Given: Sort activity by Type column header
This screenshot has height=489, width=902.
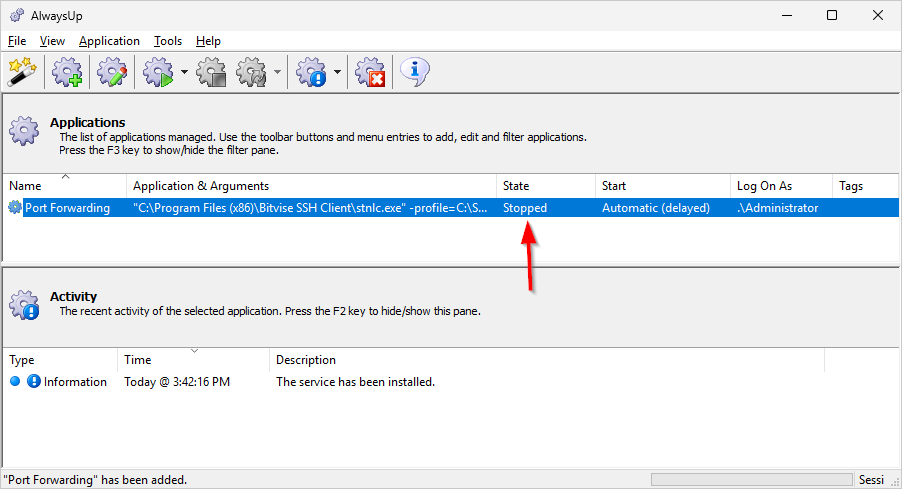Looking at the screenshot, I should point(60,360).
